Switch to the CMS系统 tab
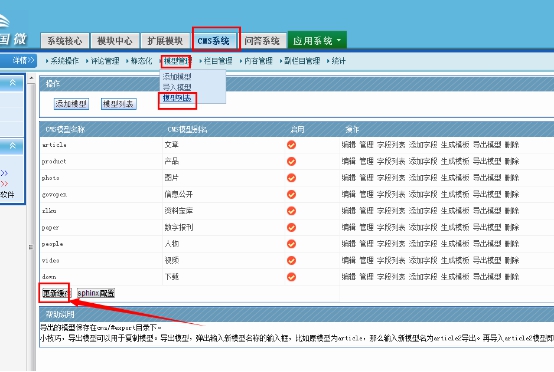This screenshot has width=554, height=372. tap(213, 41)
